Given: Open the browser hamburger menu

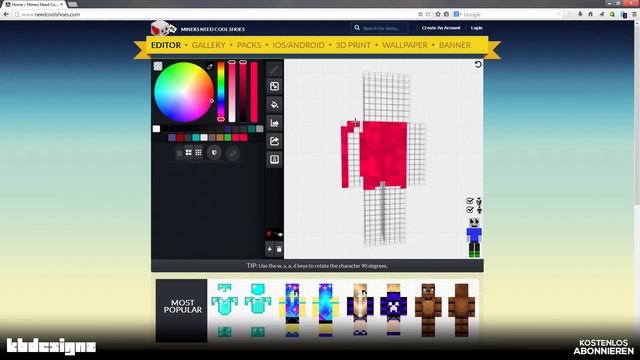Looking at the screenshot, I should tap(634, 14).
